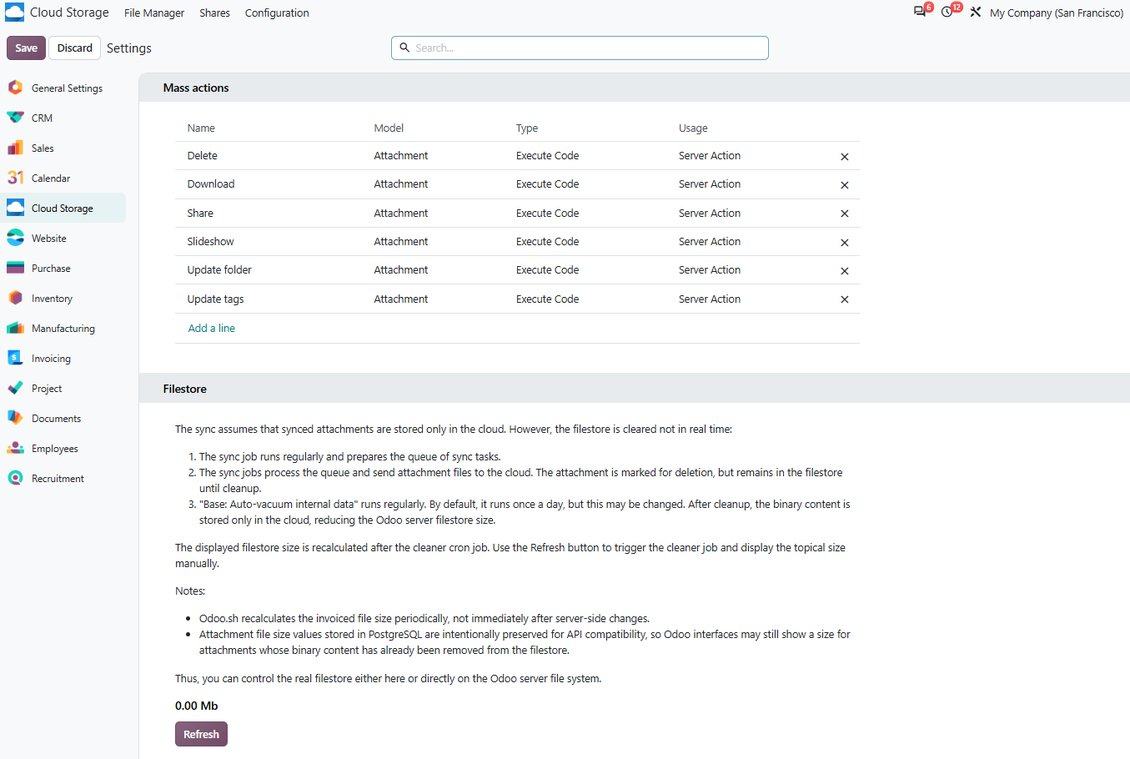Focus the settings search field
This screenshot has width=1130, height=759.
(x=580, y=48)
